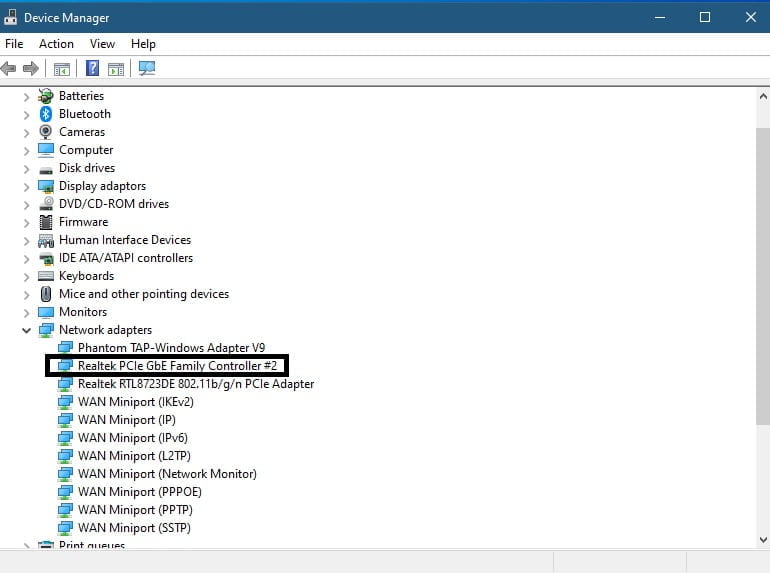
Task: Collapse the Network adapters category
Action: pos(27,330)
